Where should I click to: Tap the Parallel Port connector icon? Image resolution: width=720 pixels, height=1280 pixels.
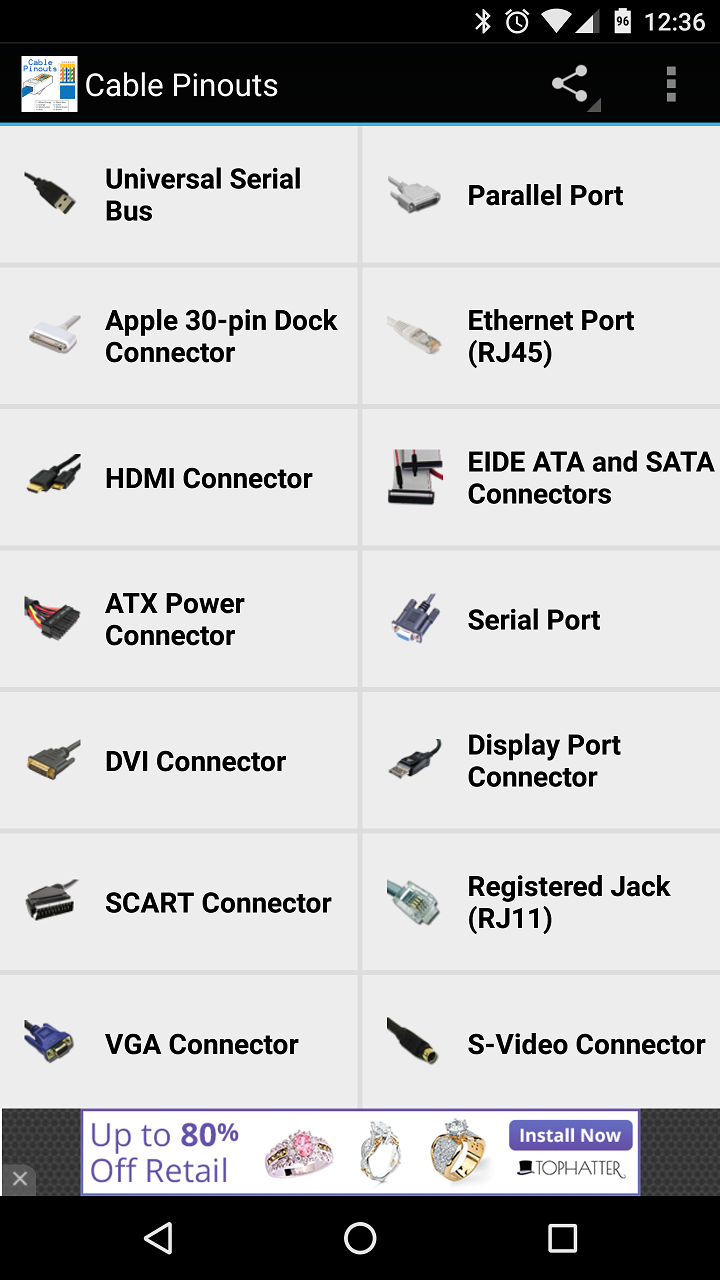click(x=413, y=195)
